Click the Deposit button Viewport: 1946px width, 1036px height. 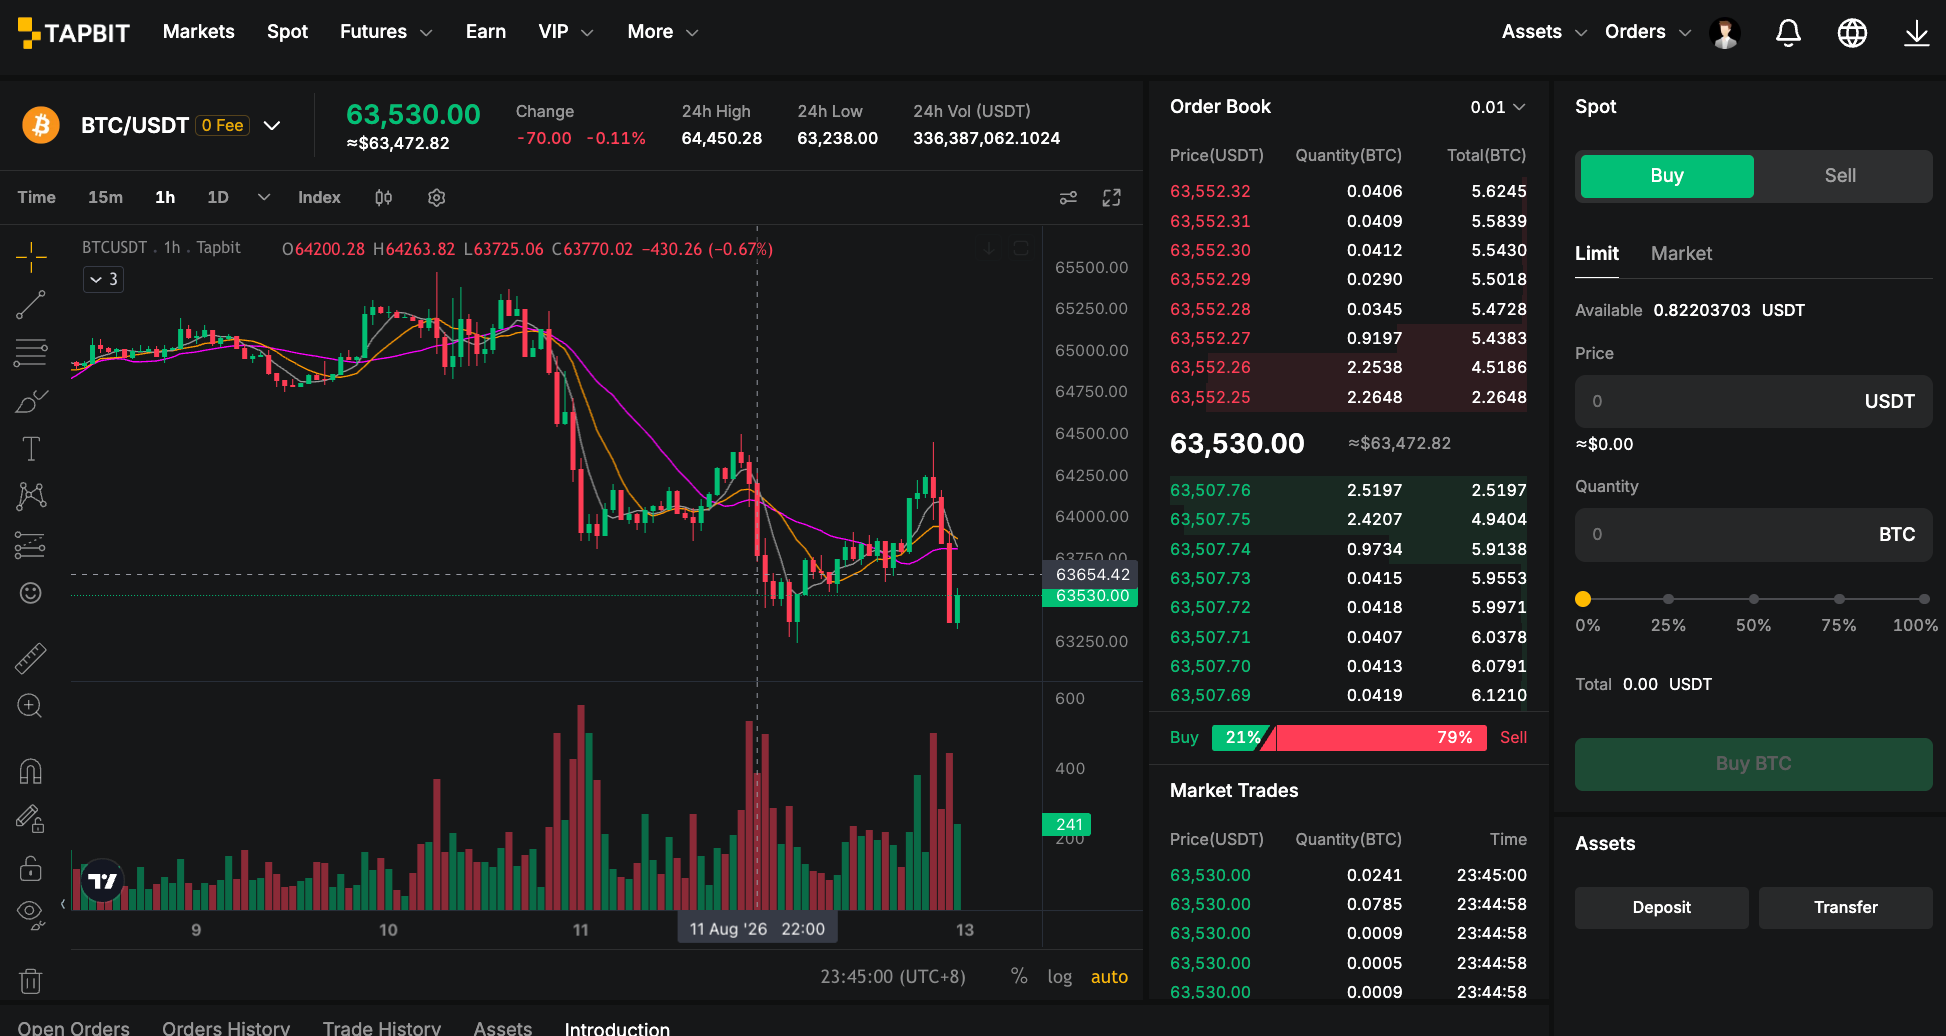click(x=1661, y=908)
